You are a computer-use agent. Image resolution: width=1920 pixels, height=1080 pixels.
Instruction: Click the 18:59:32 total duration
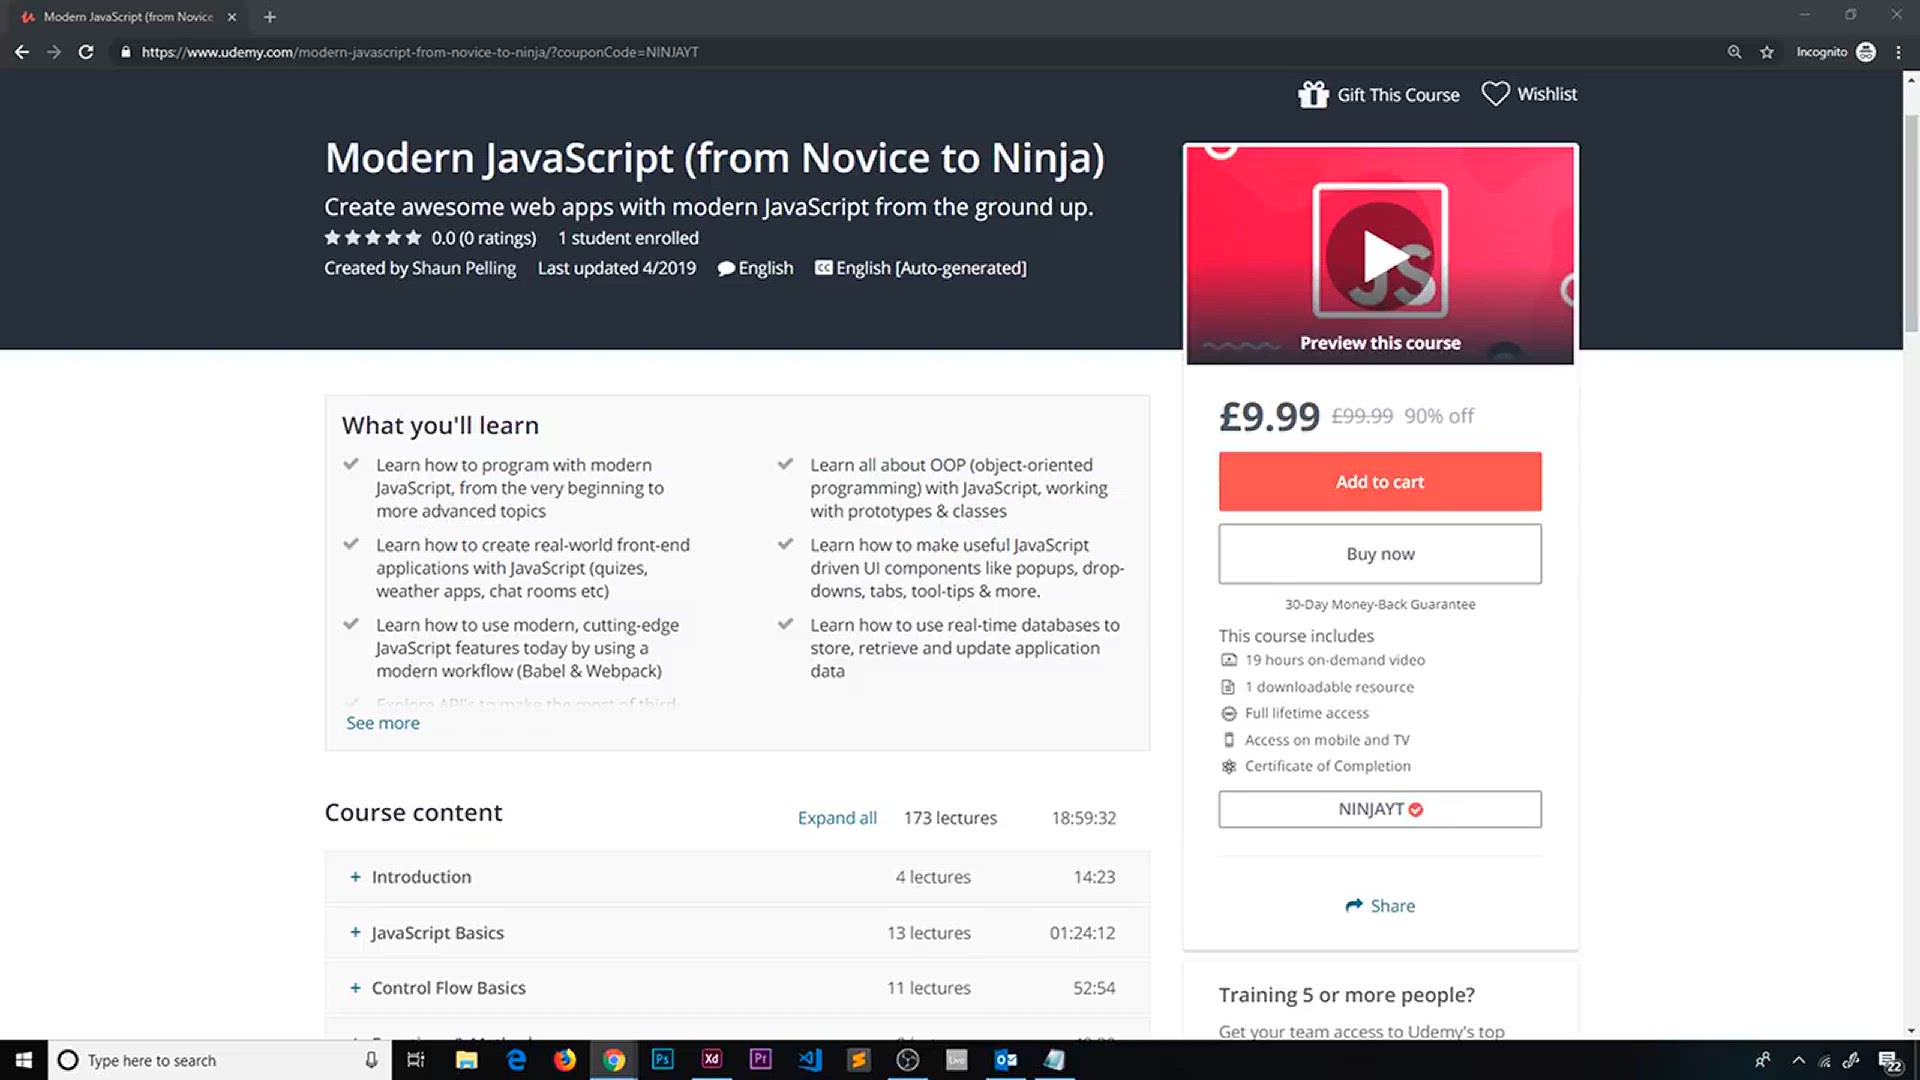pyautogui.click(x=1083, y=818)
